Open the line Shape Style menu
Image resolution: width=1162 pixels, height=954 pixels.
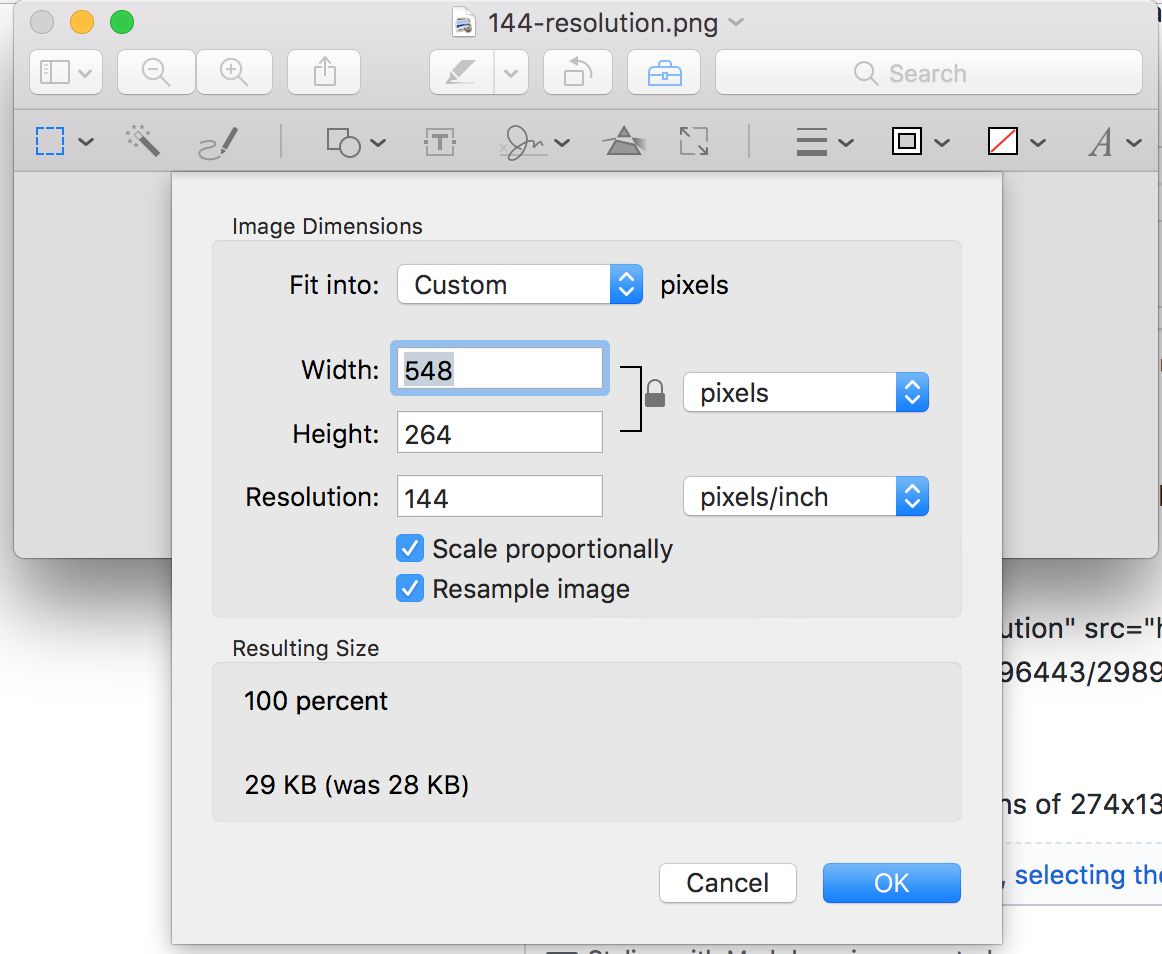click(x=812, y=142)
